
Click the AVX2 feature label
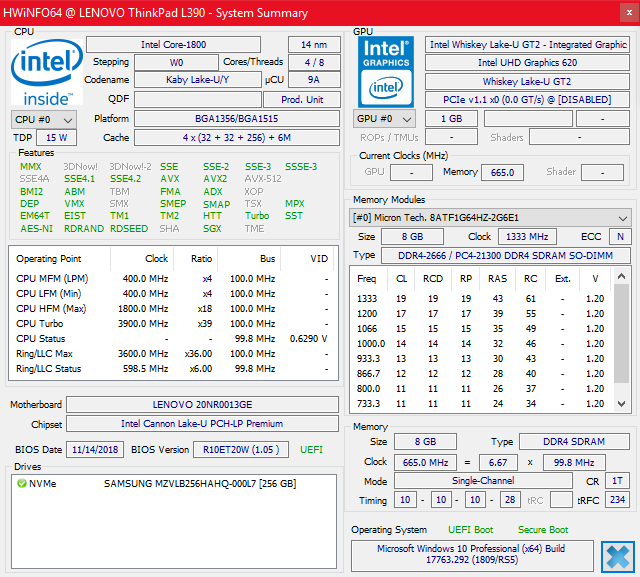point(215,179)
